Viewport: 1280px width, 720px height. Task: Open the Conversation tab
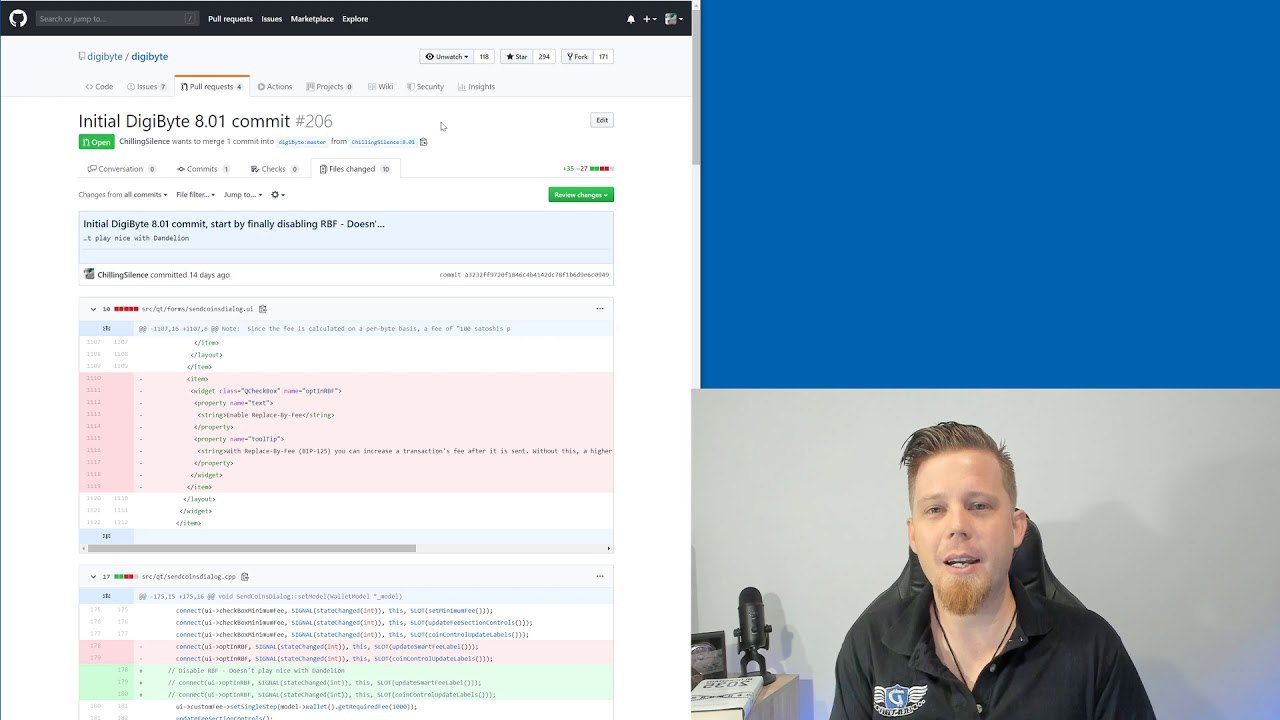pos(121,169)
